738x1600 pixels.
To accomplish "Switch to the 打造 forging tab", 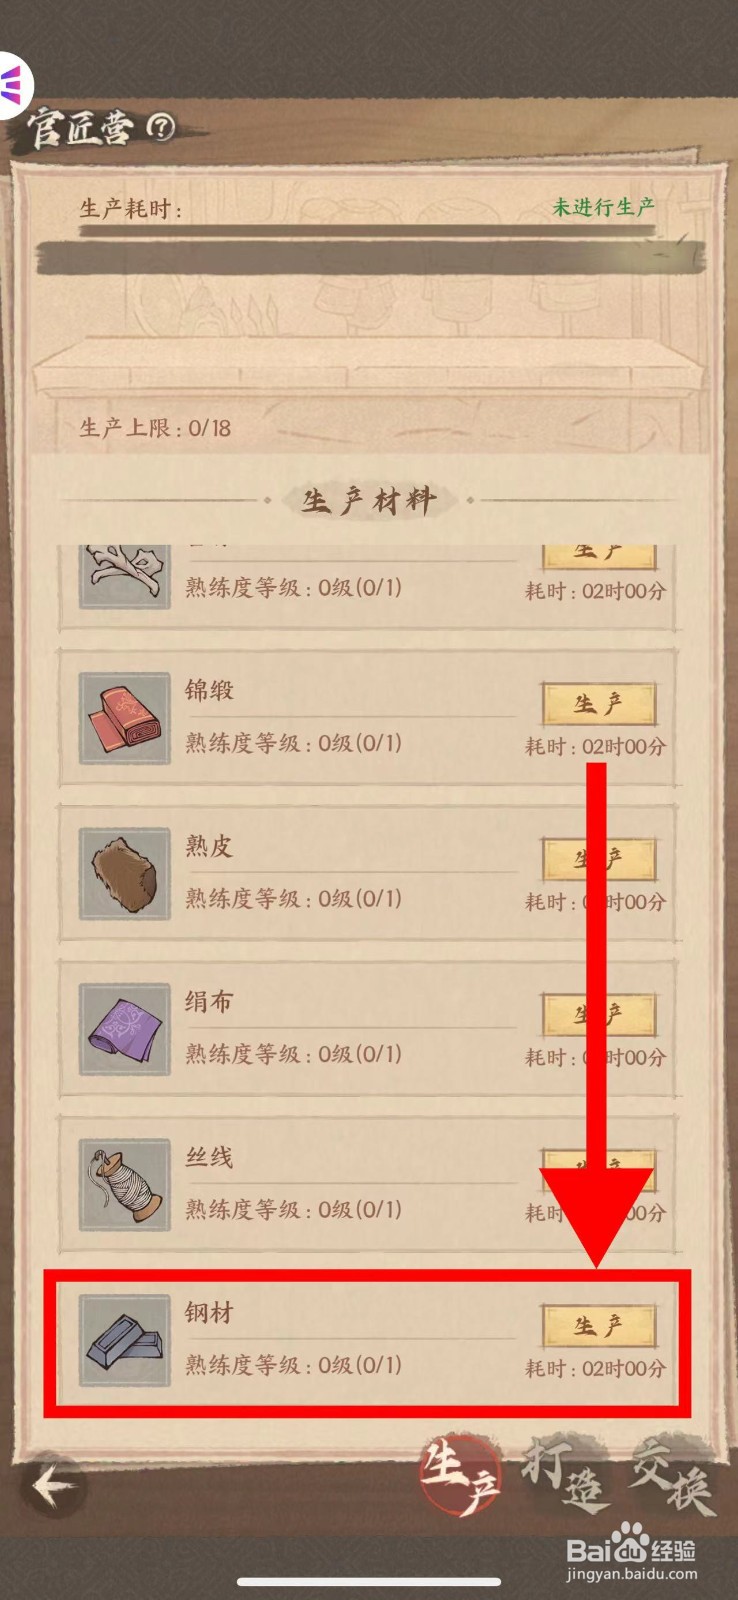I will click(565, 1476).
